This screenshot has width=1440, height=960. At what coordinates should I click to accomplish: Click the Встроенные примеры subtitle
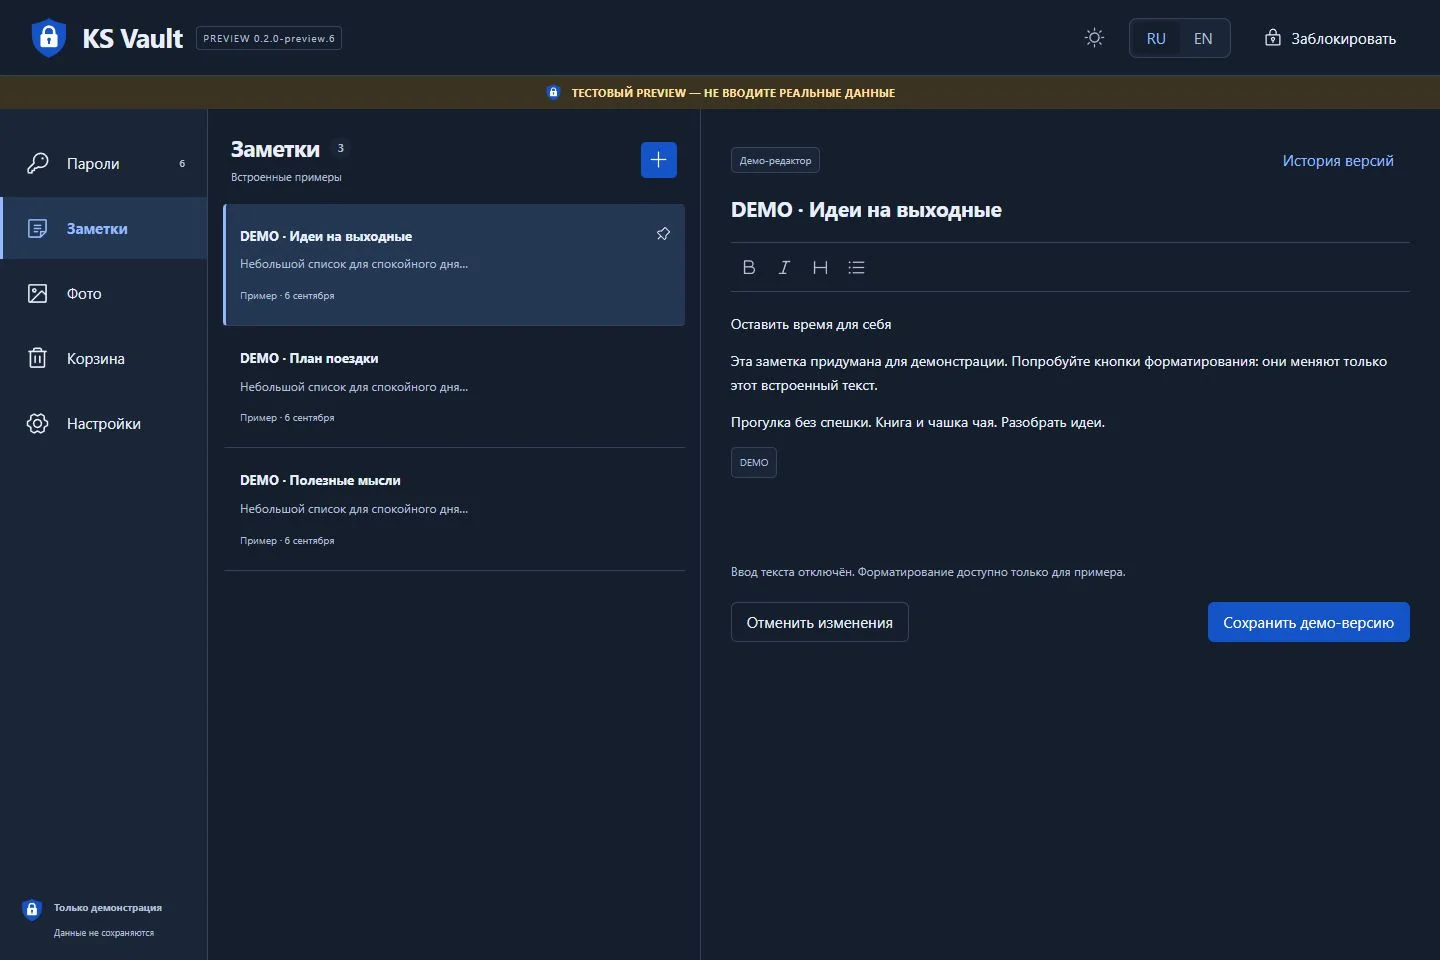(x=286, y=177)
